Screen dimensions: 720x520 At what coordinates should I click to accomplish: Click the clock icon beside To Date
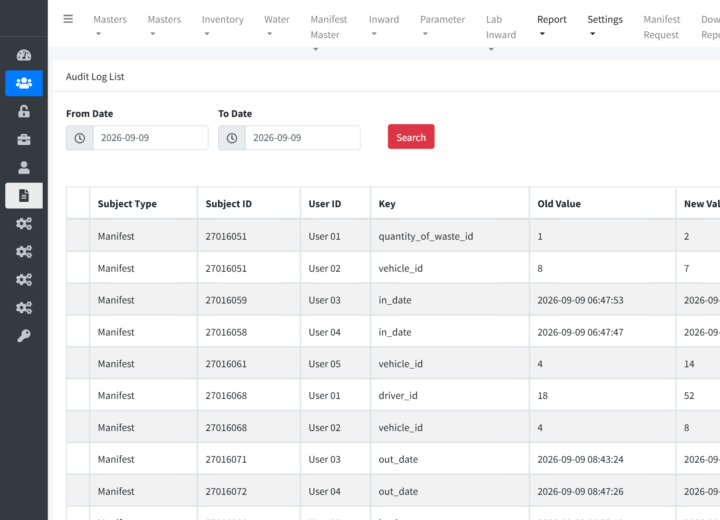(232, 138)
